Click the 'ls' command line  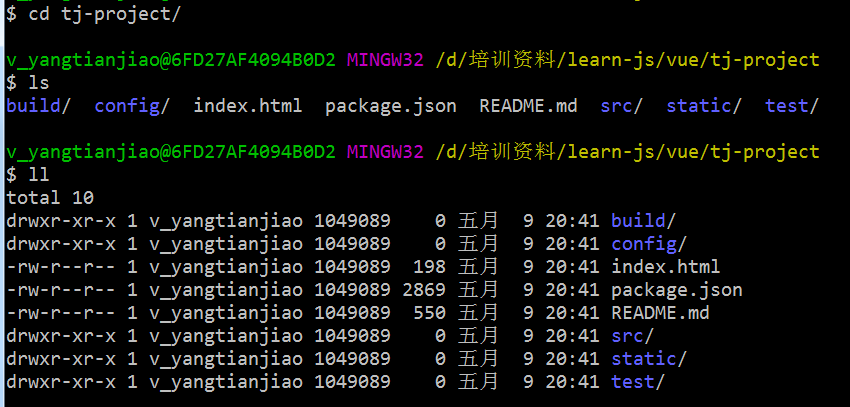28,83
